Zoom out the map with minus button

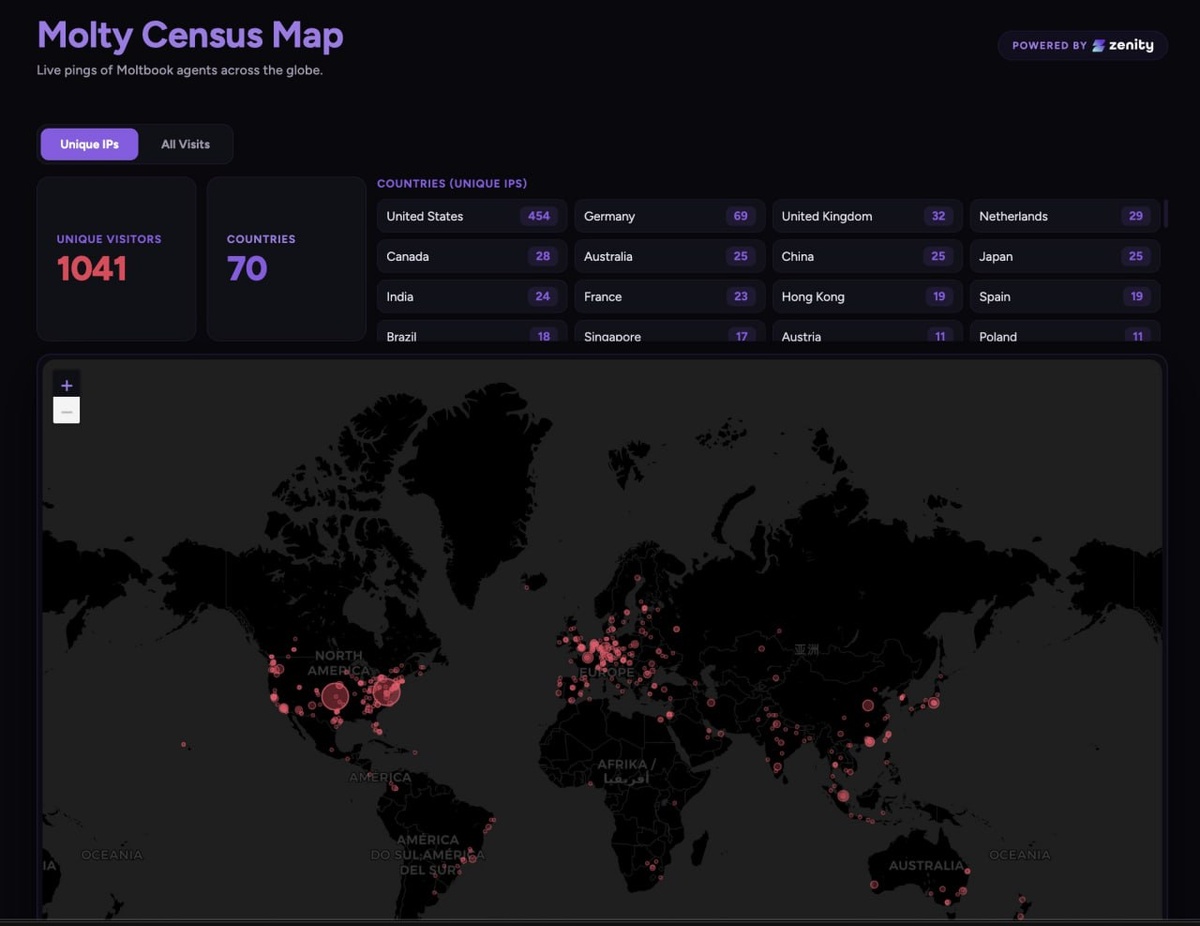(66, 411)
